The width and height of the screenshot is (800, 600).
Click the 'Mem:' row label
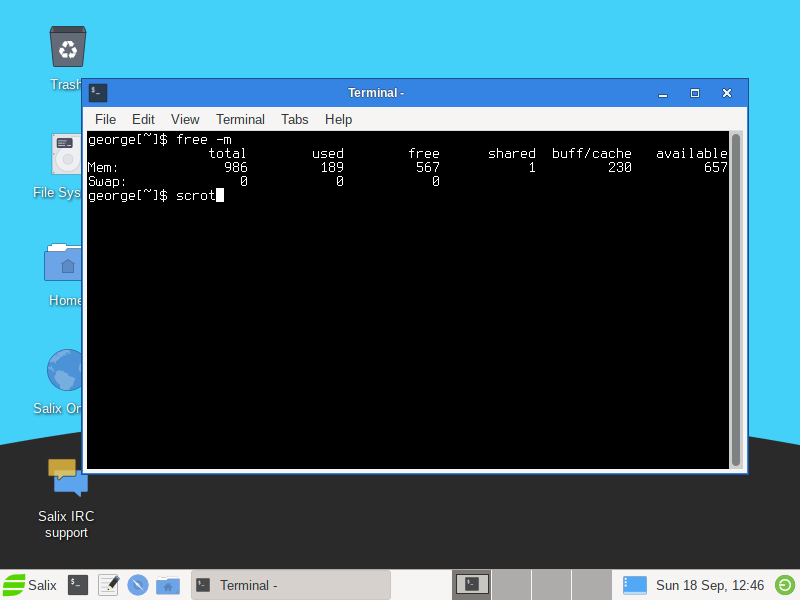pyautogui.click(x=103, y=167)
